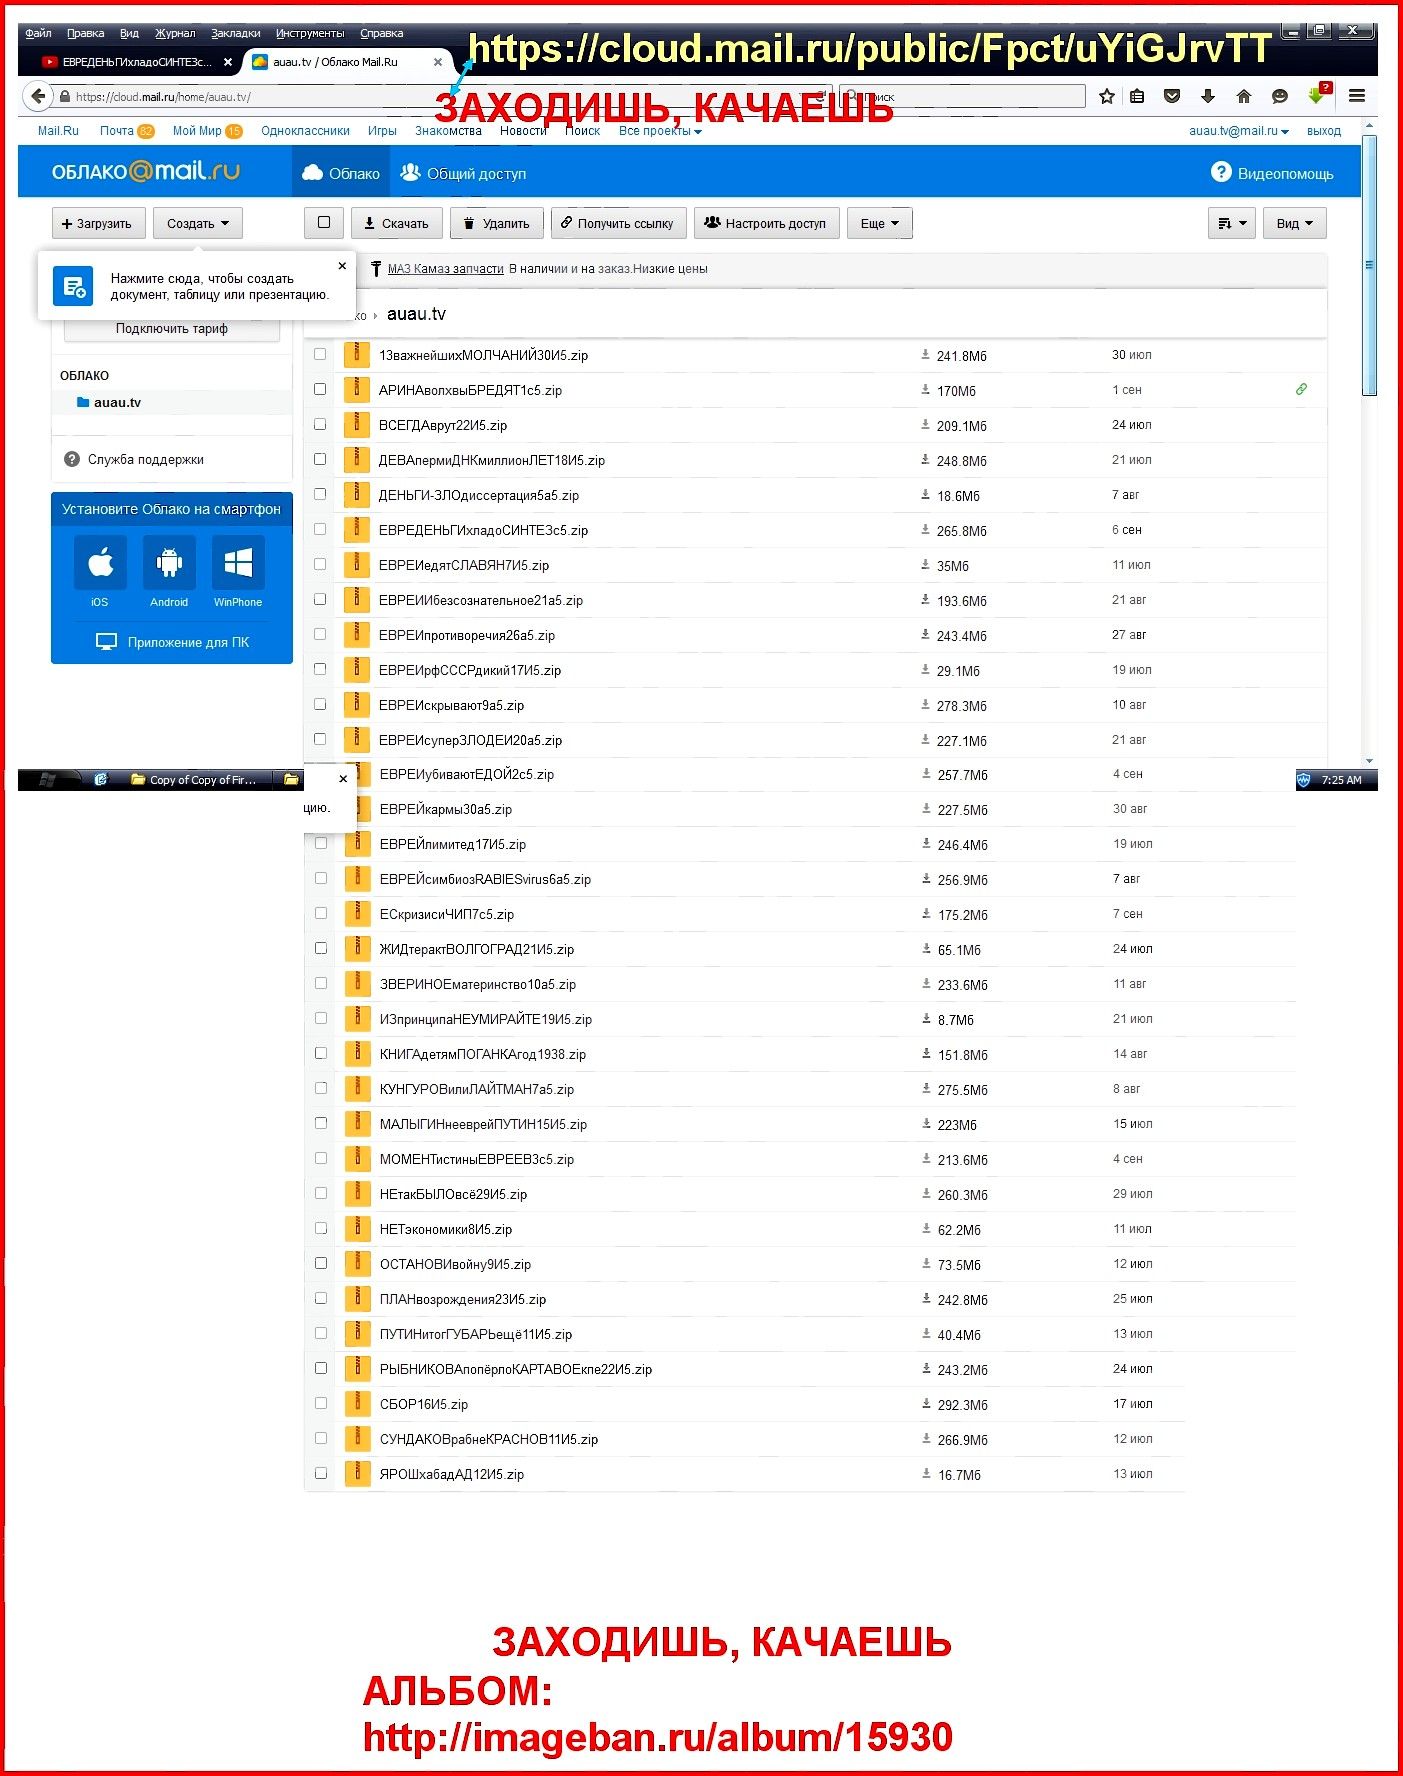
Task: Check the box for ПЛАНвозрождения23И5.zip
Action: (x=321, y=1298)
